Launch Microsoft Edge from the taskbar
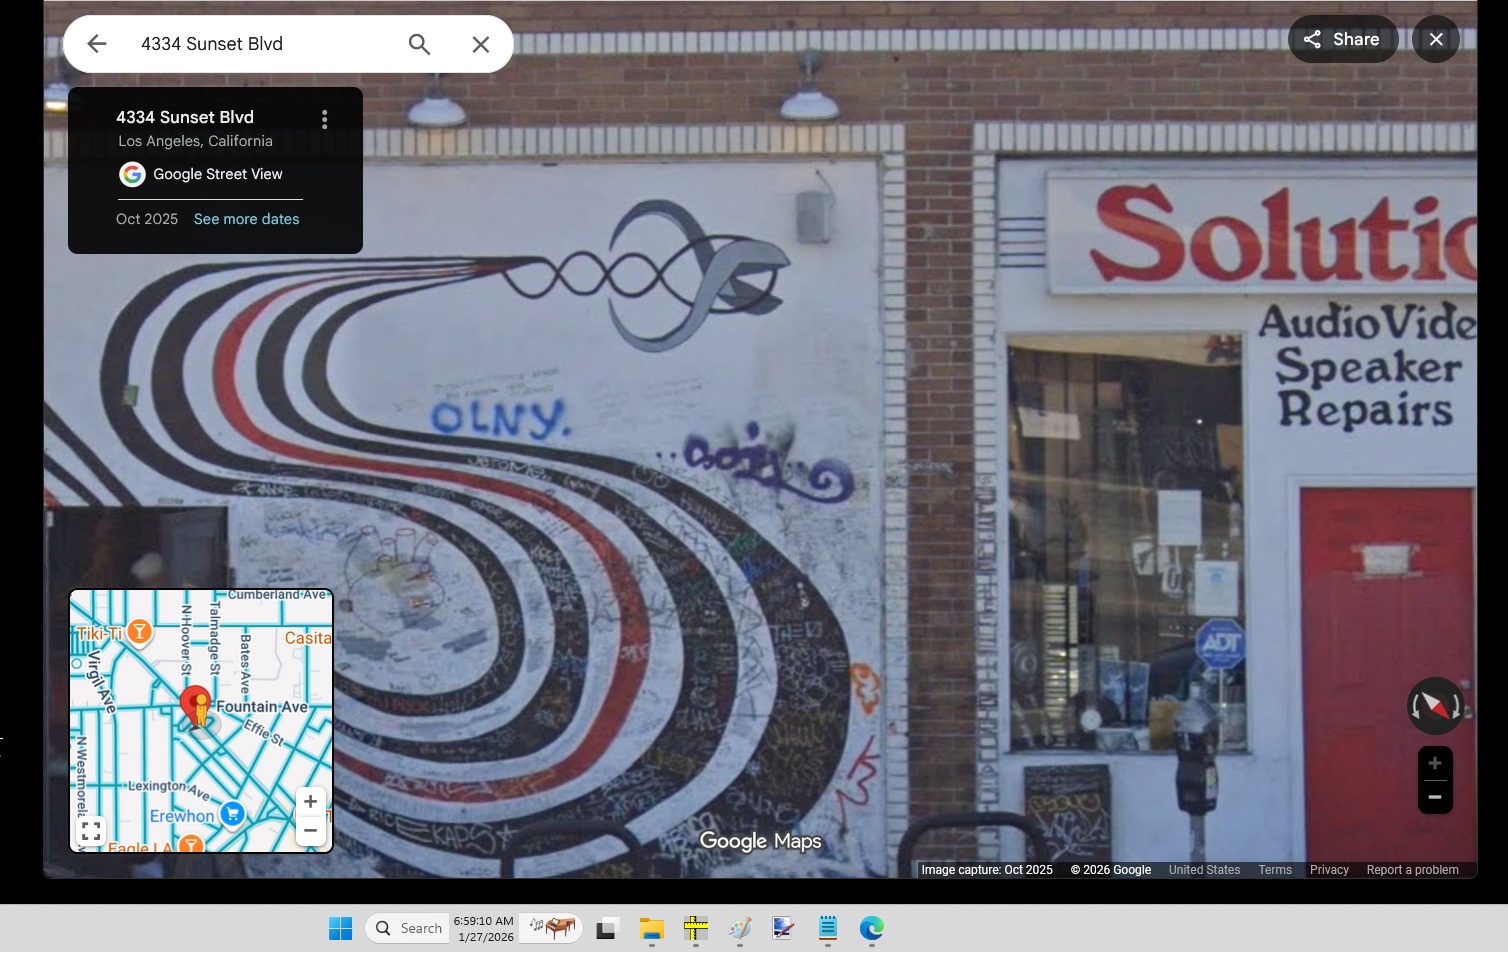The width and height of the screenshot is (1508, 954). [x=871, y=929]
